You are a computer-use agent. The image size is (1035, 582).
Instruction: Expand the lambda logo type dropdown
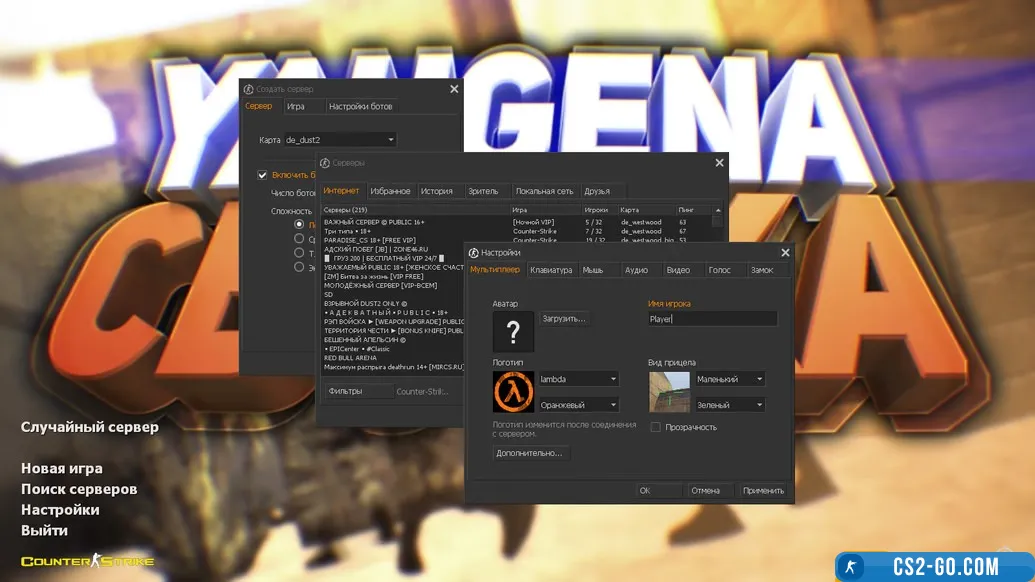(578, 379)
